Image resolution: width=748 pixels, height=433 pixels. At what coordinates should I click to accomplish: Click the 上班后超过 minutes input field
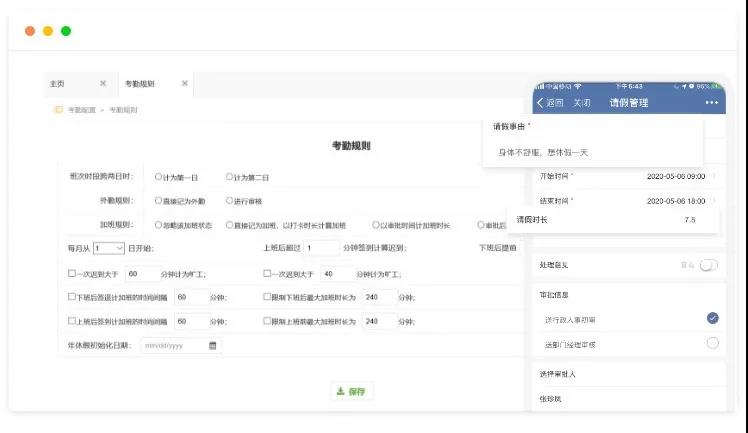(322, 248)
